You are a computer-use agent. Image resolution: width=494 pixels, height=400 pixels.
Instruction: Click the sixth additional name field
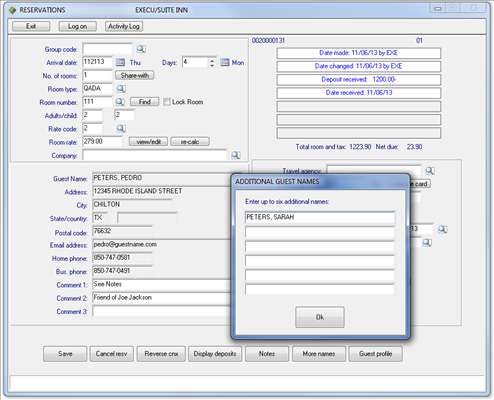[x=320, y=289]
